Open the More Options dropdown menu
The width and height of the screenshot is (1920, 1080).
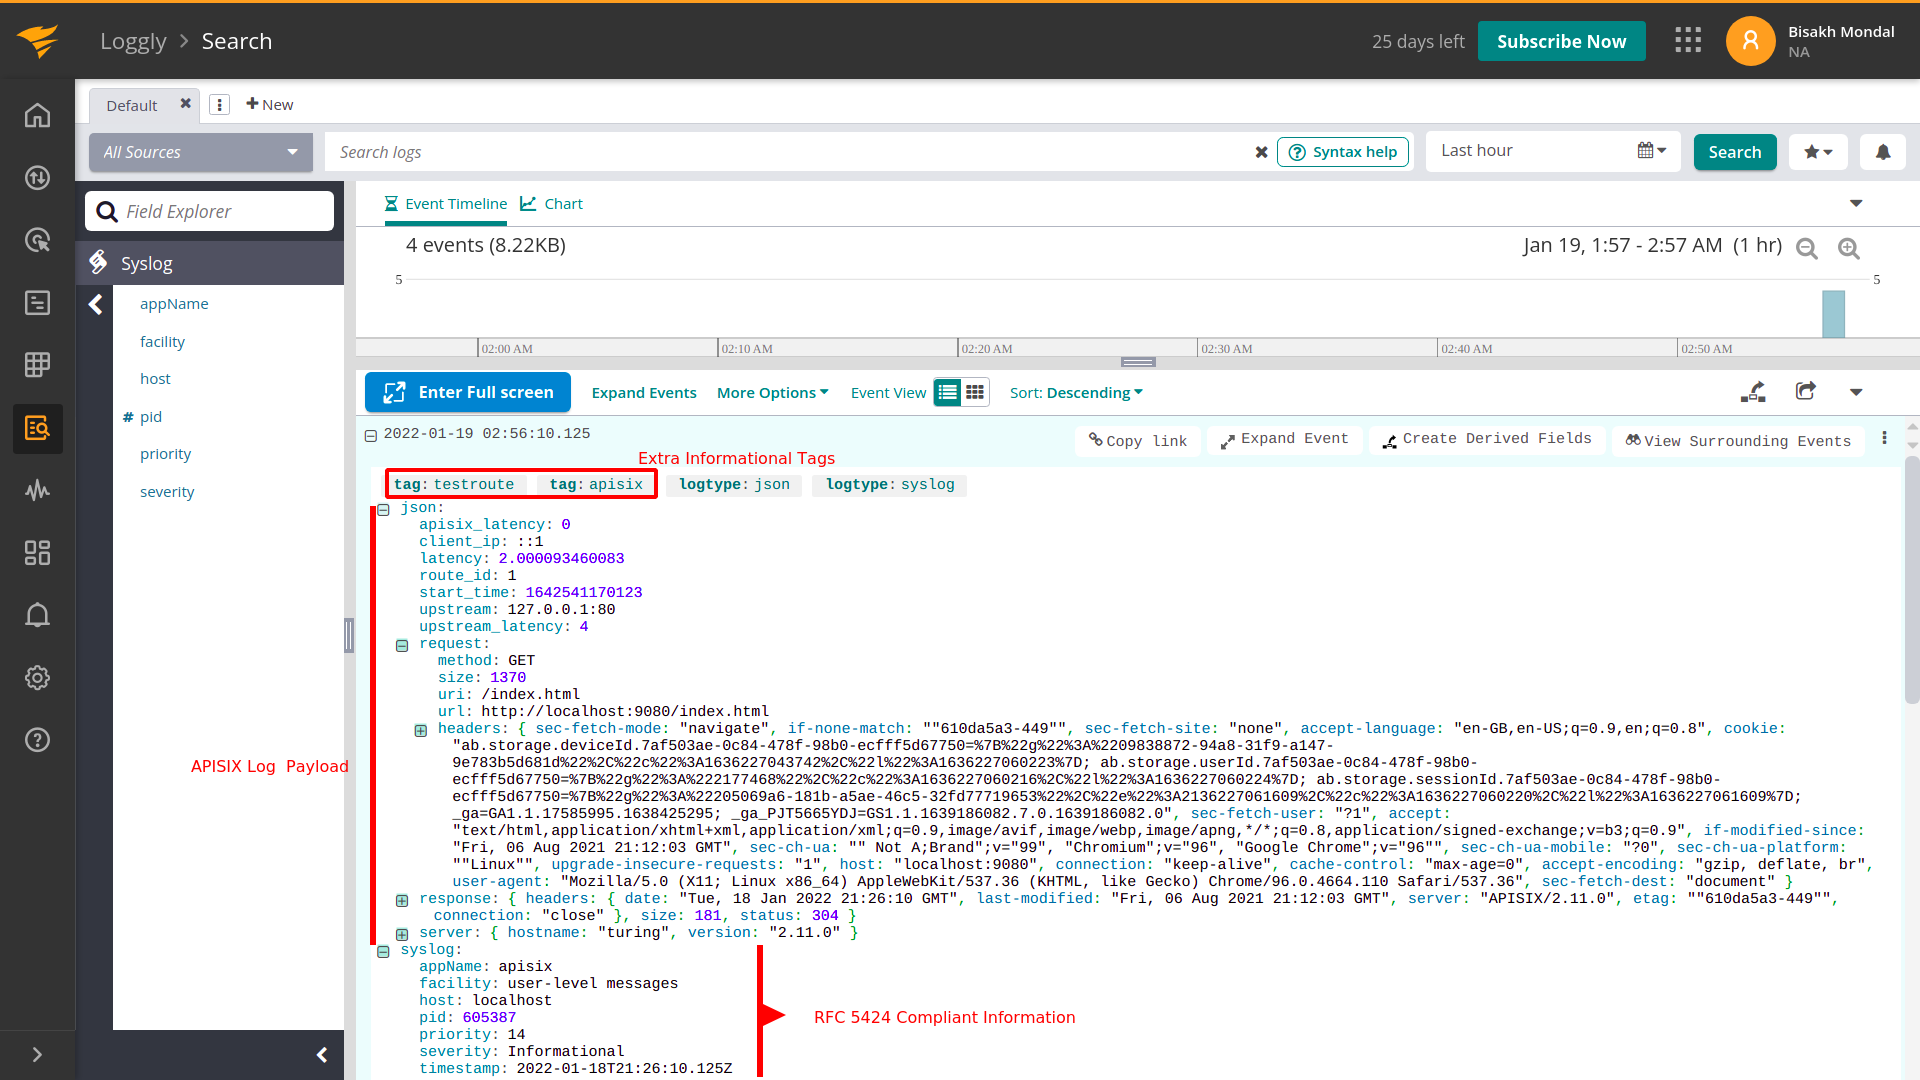(771, 392)
